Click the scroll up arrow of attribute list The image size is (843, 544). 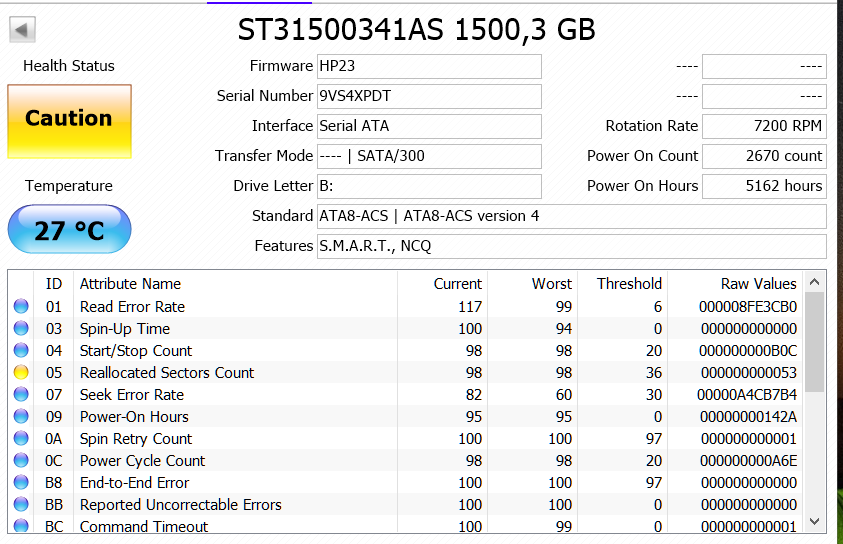pyautogui.click(x=815, y=282)
